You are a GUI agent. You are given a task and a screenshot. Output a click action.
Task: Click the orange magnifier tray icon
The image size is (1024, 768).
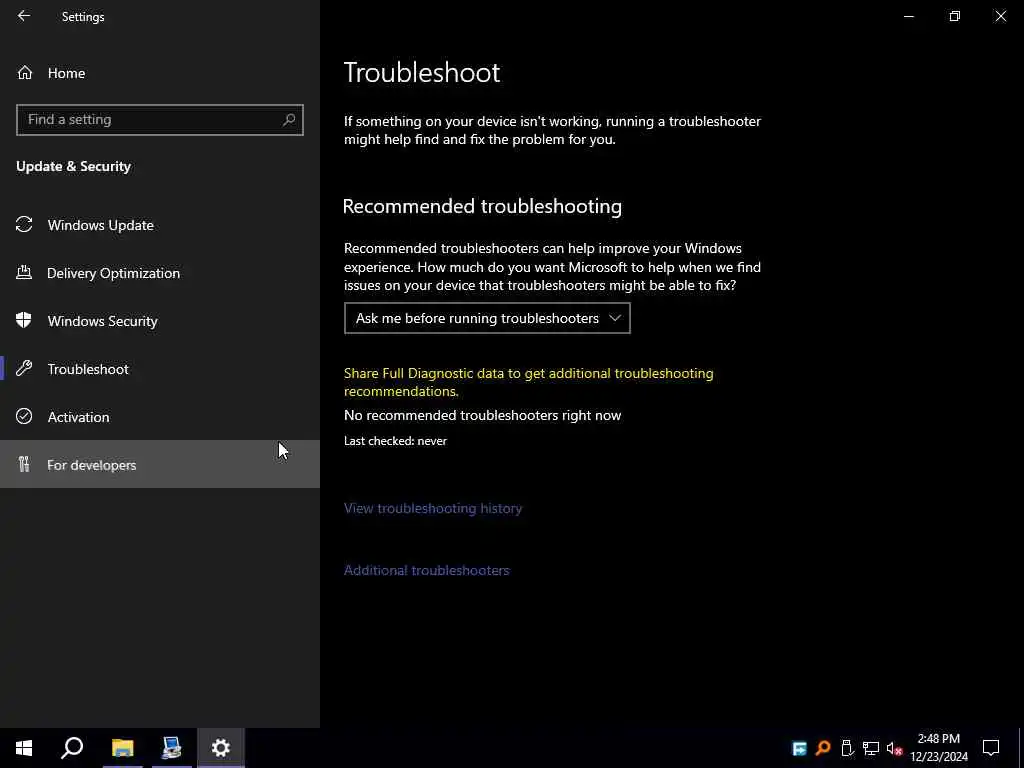coord(823,748)
